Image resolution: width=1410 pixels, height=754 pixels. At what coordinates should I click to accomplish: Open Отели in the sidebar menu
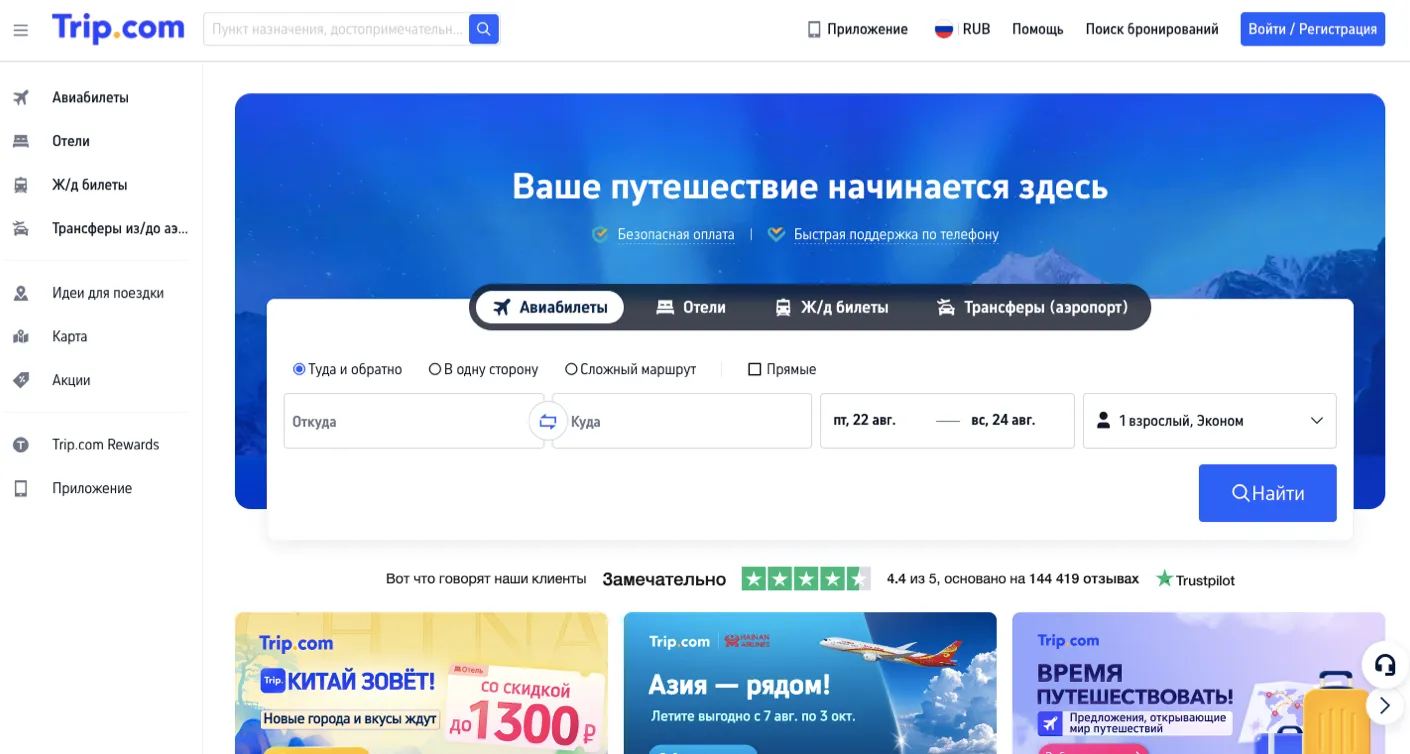(71, 141)
